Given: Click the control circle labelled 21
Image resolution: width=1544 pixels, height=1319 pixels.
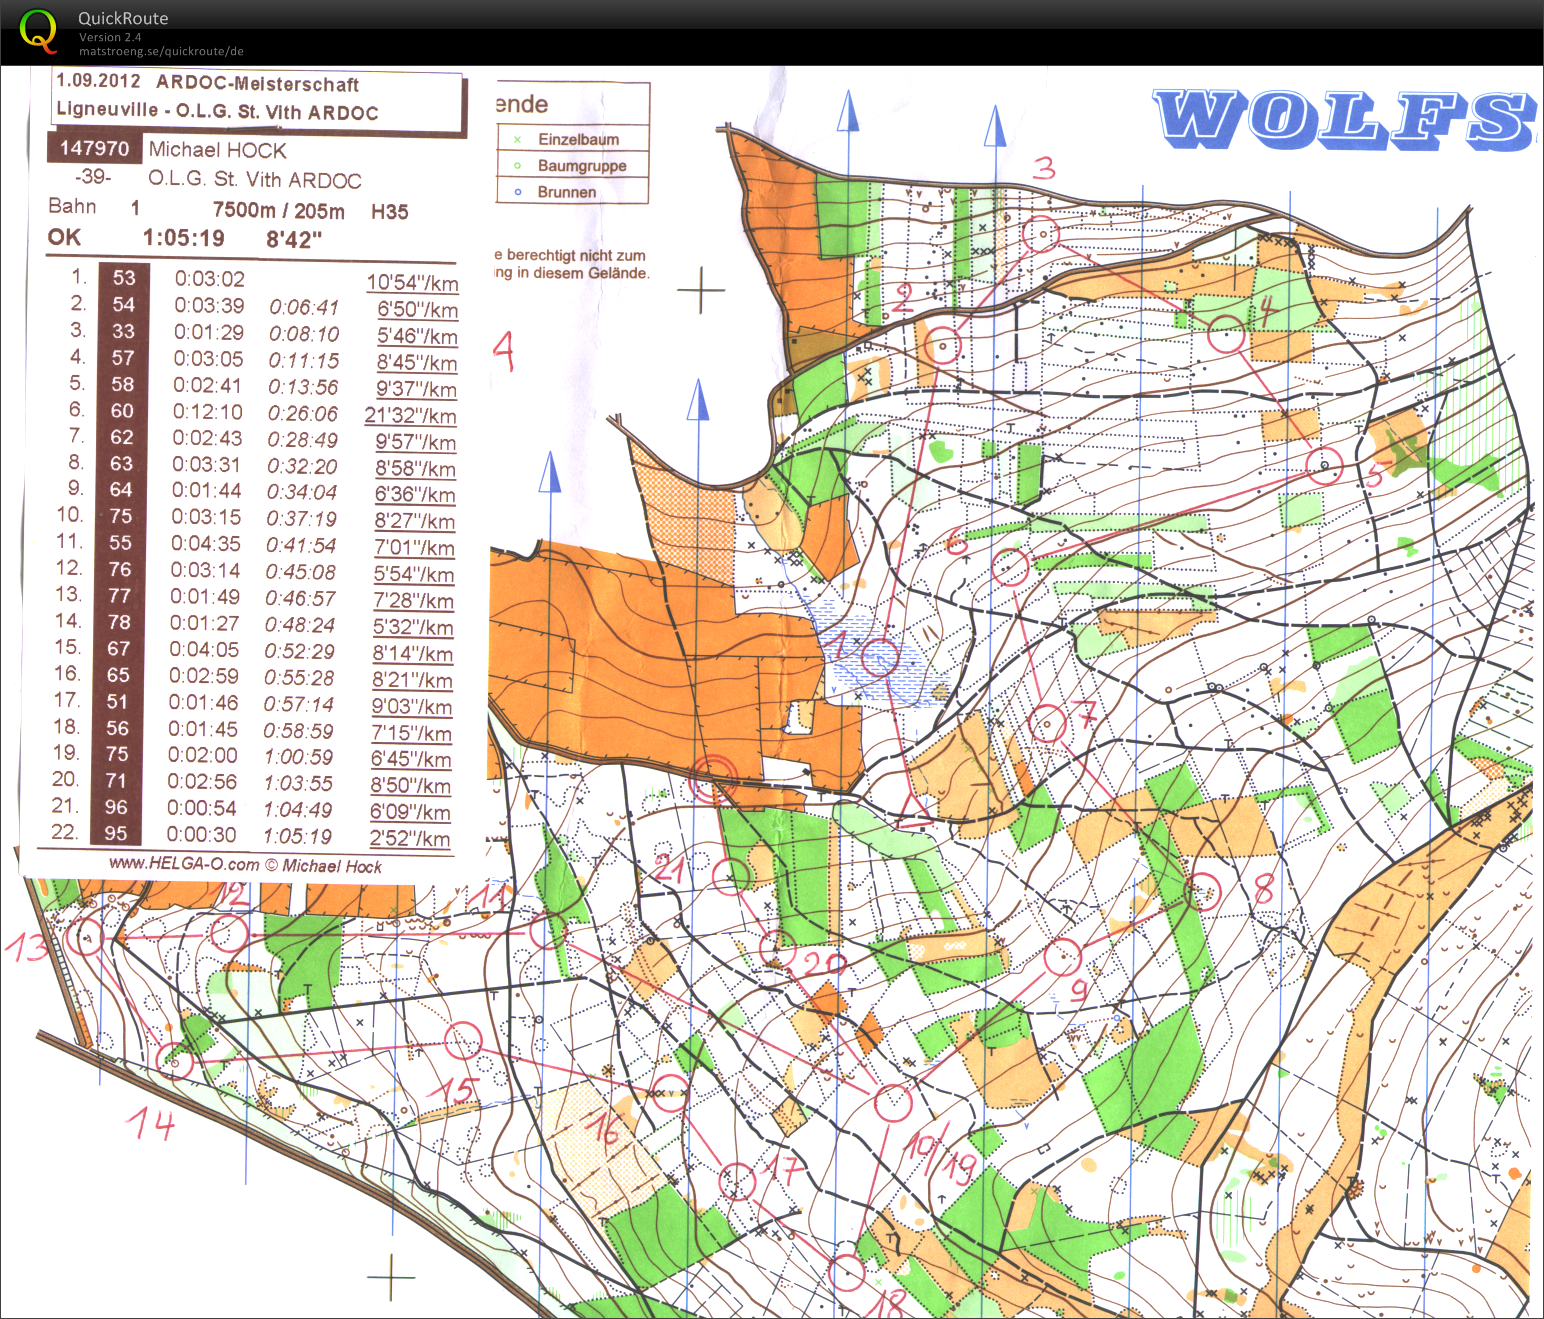Looking at the screenshot, I should [731, 877].
